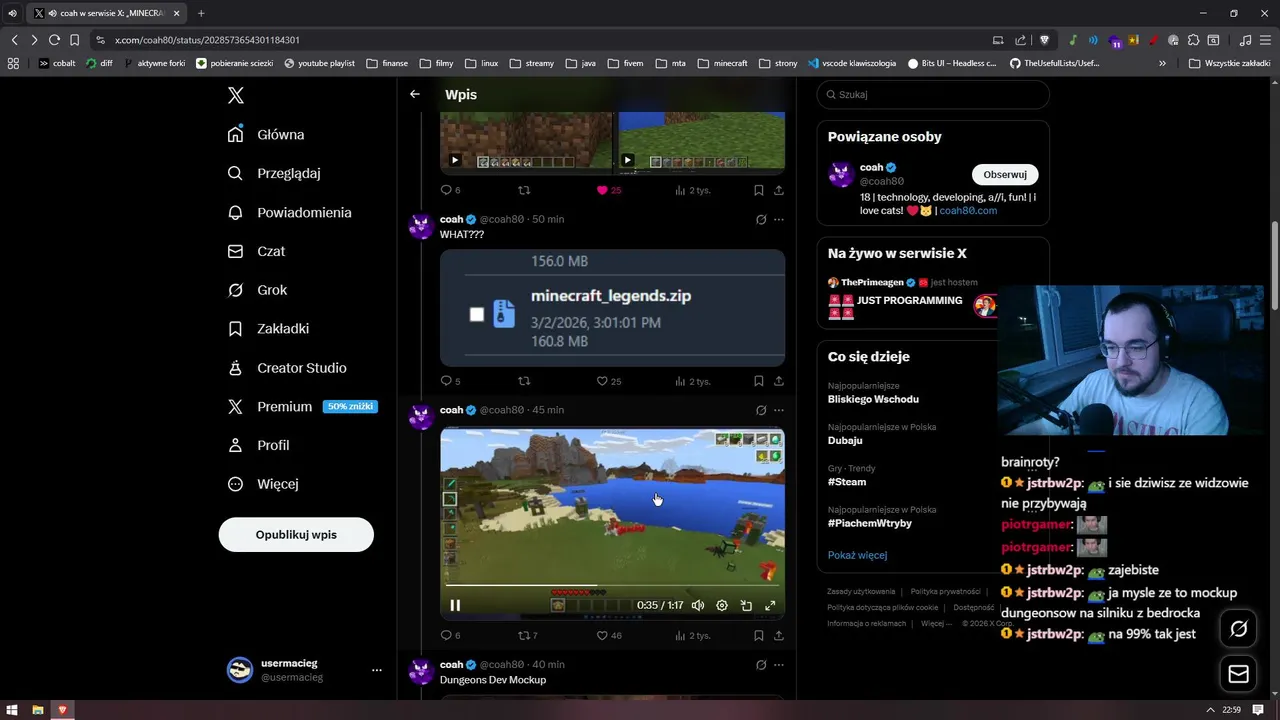Ask Grok about the WHAT??? post
The width and height of the screenshot is (1280, 720).
[x=761, y=219]
